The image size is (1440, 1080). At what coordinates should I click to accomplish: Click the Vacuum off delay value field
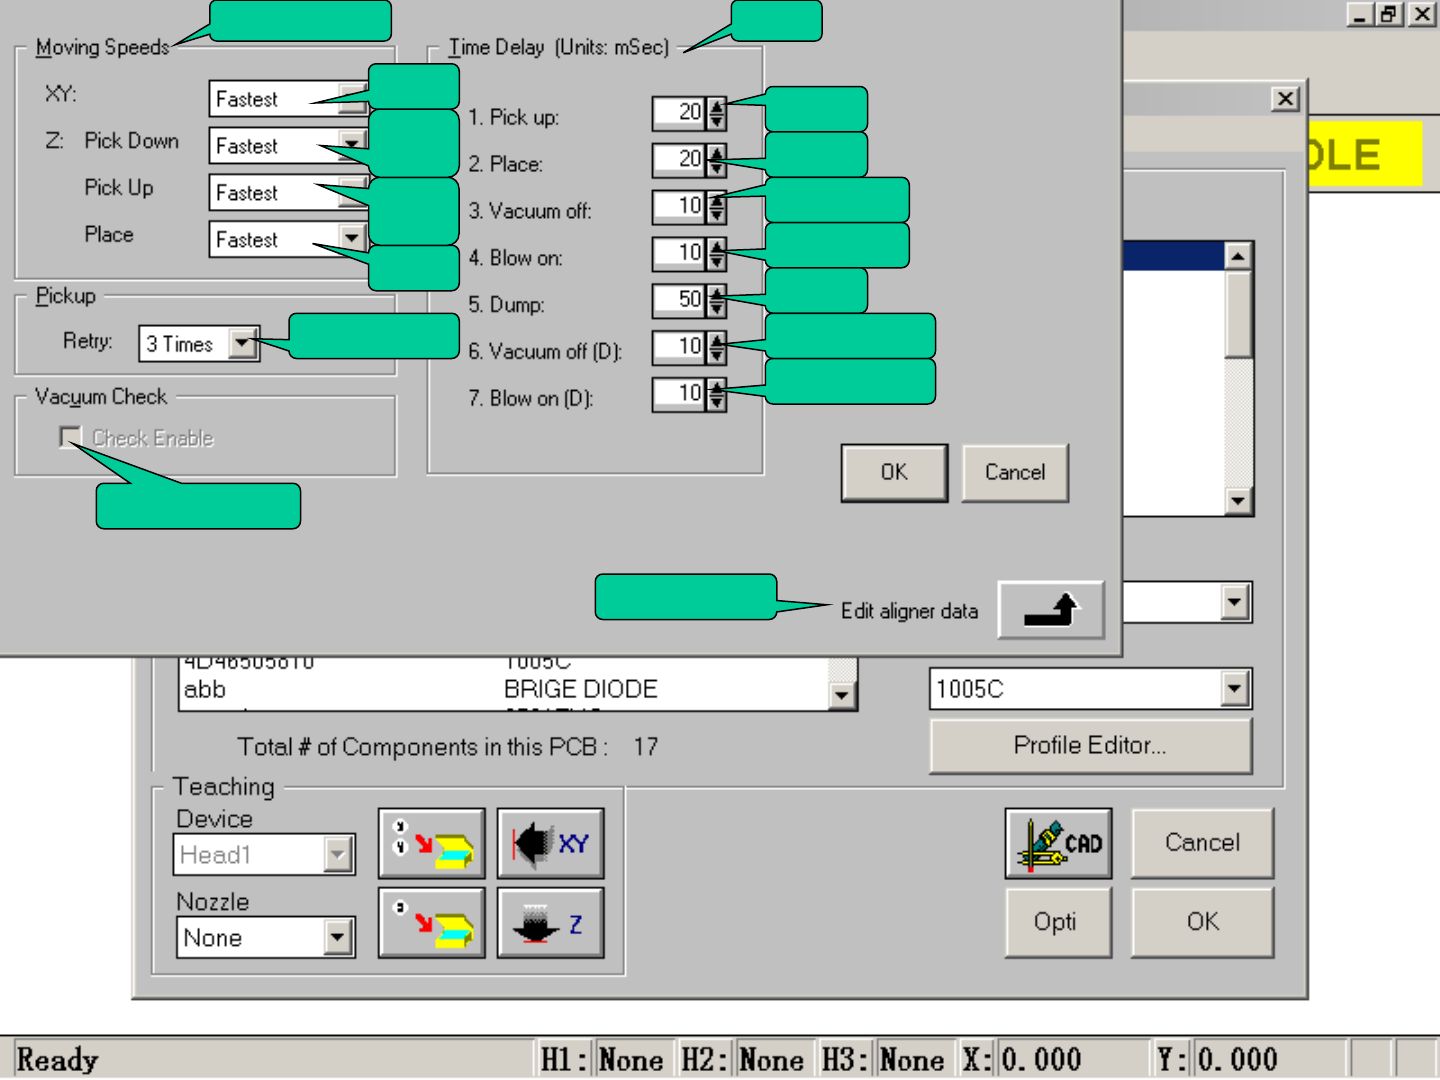680,206
